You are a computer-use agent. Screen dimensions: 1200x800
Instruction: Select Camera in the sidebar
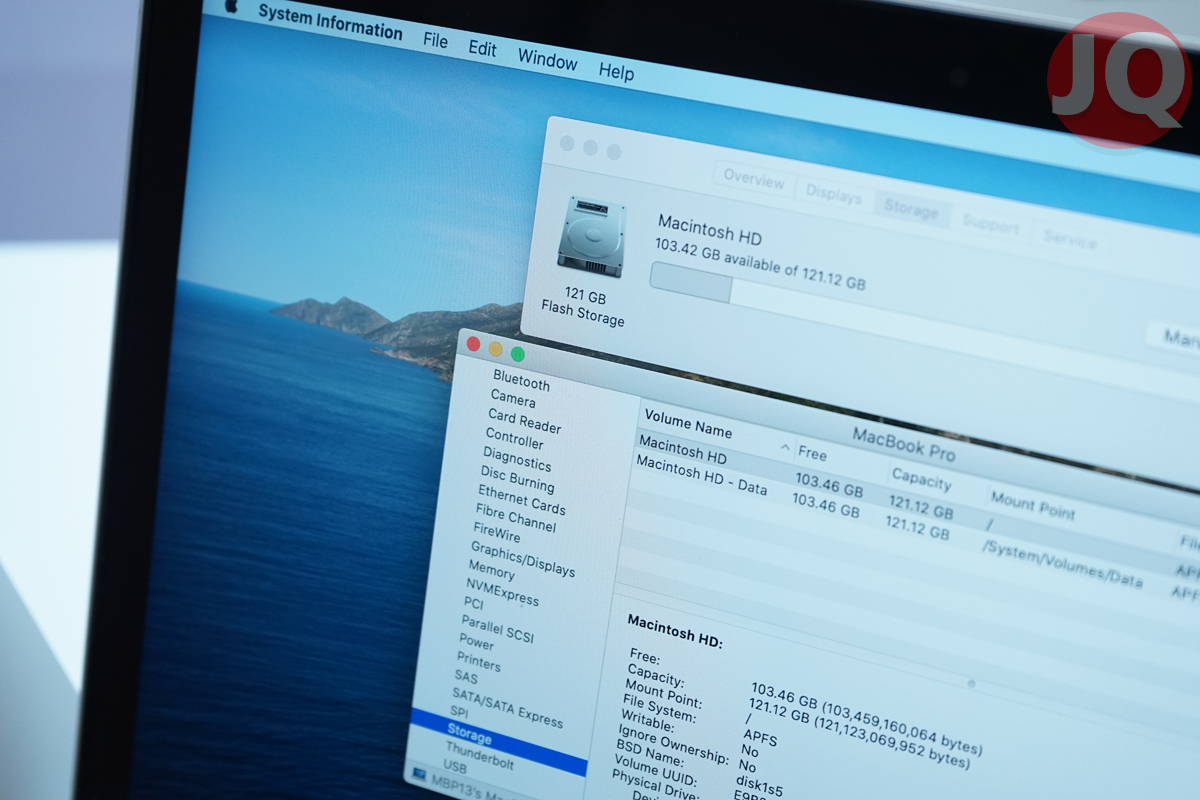[512, 400]
